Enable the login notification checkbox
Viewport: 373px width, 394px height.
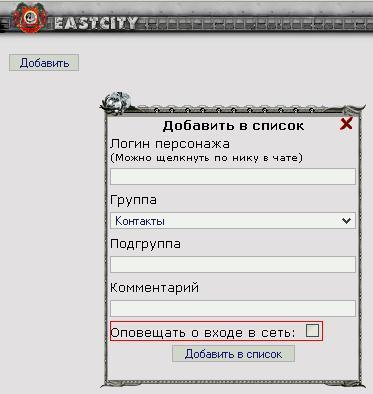pyautogui.click(x=312, y=331)
